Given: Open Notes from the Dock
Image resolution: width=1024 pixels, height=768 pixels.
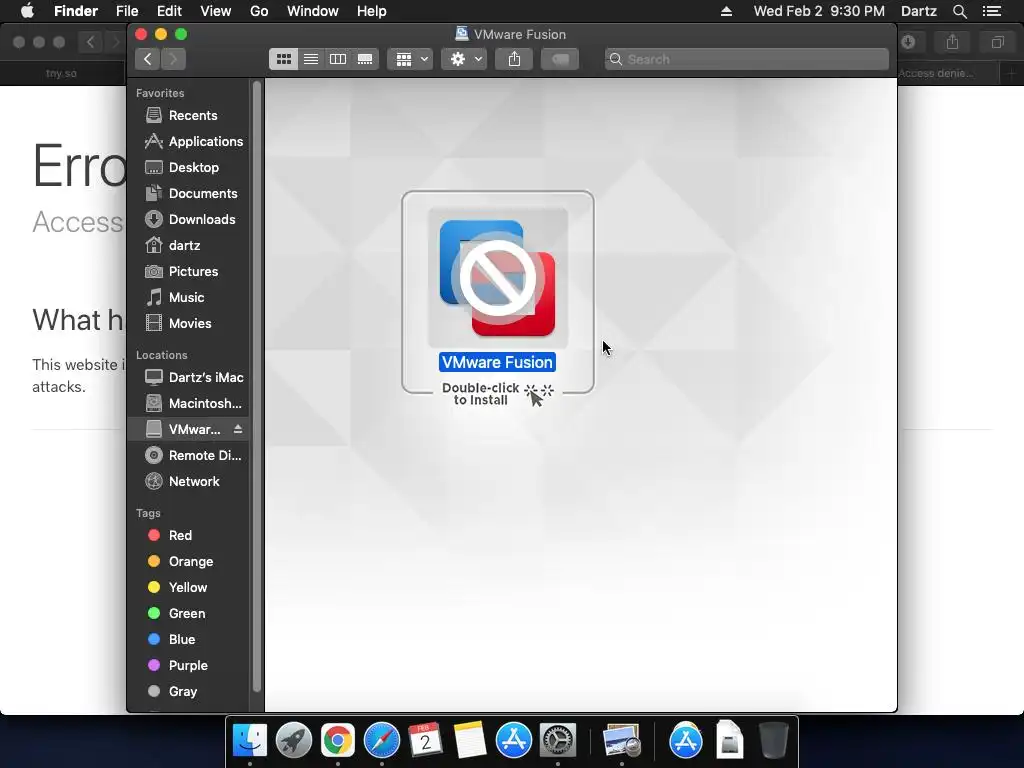Looking at the screenshot, I should click(x=470, y=740).
